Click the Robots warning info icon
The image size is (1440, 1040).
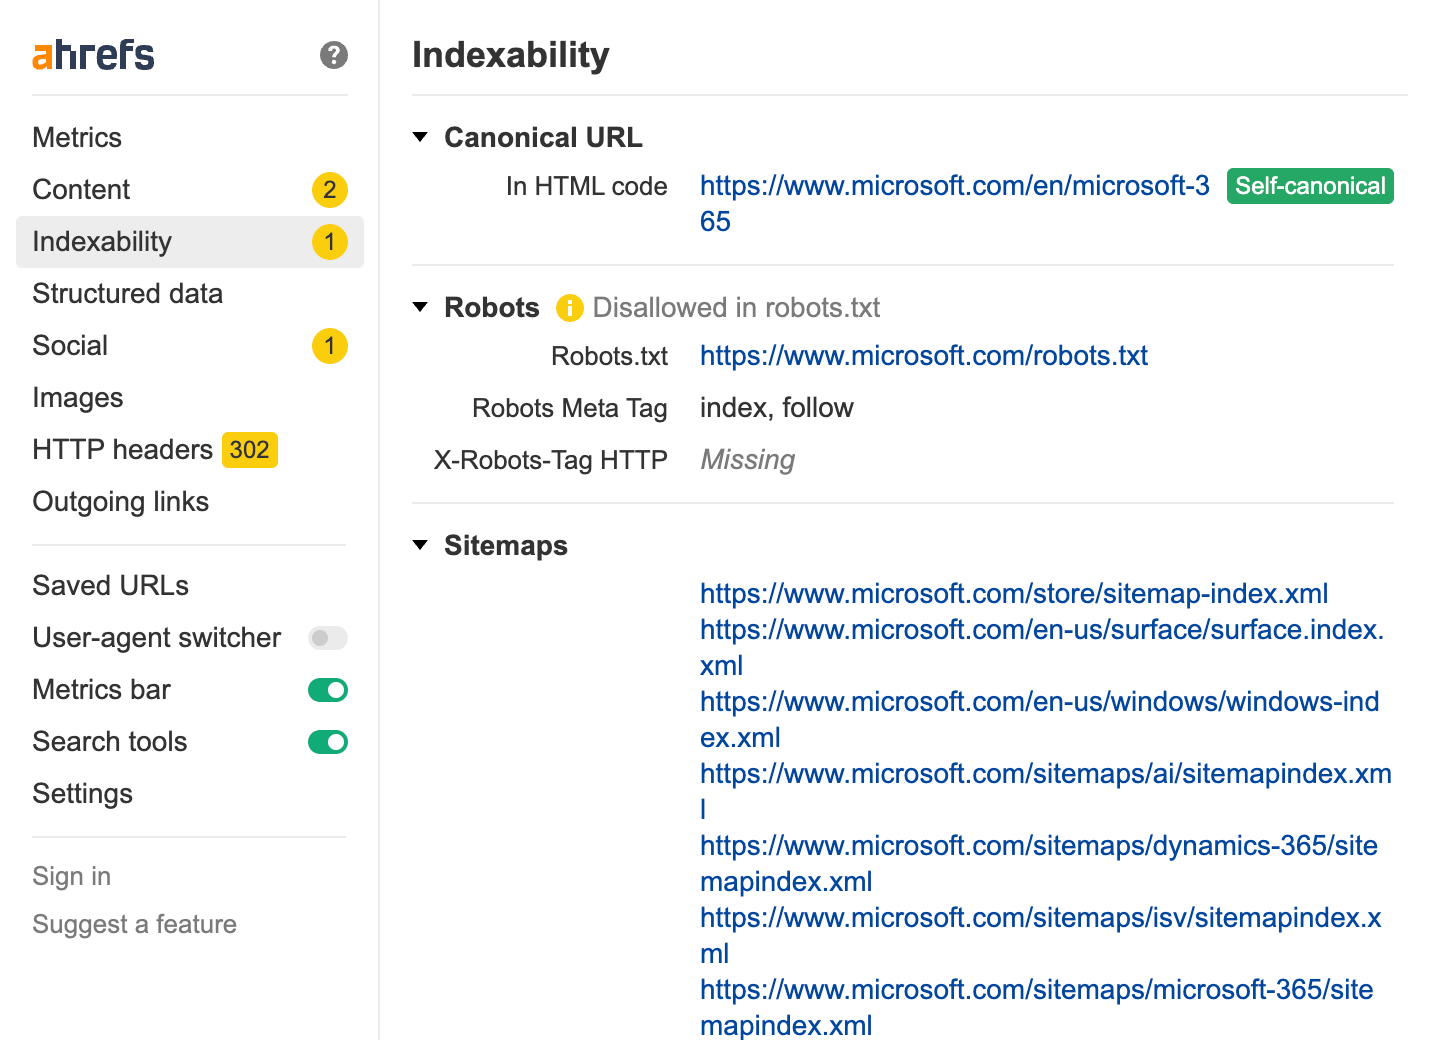[x=569, y=308]
